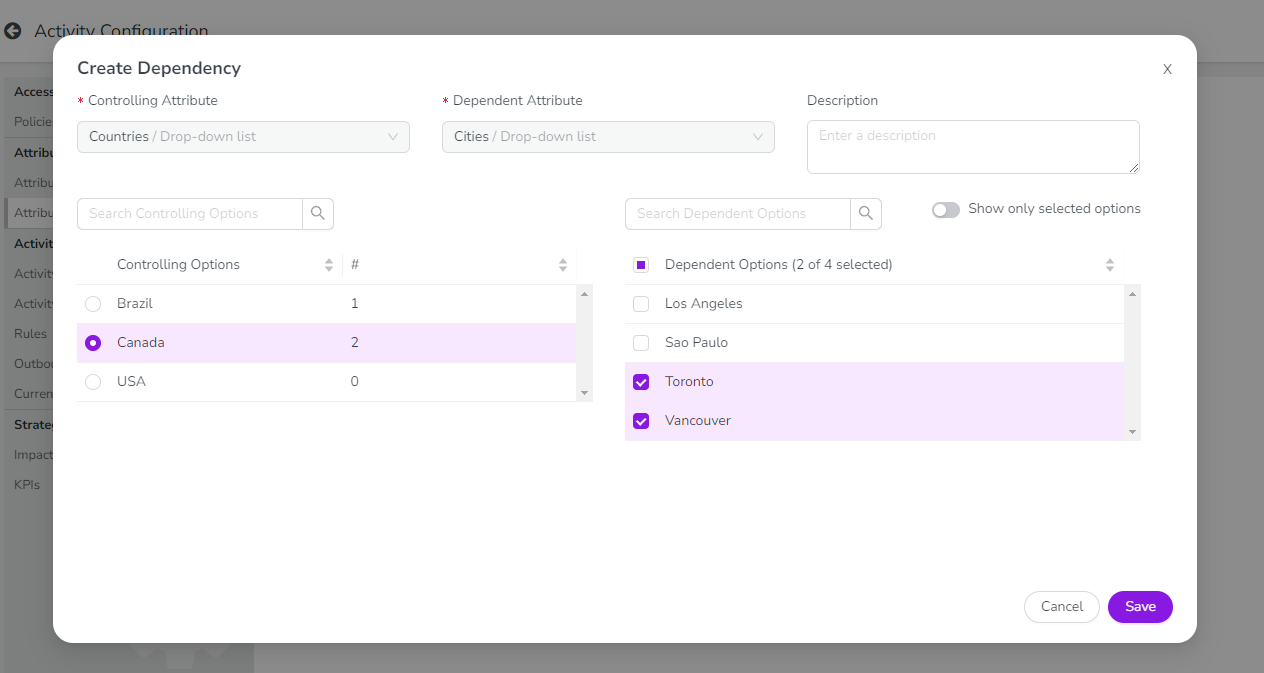Image resolution: width=1264 pixels, height=673 pixels.
Task: Select the Brazil radio button
Action: 93,304
